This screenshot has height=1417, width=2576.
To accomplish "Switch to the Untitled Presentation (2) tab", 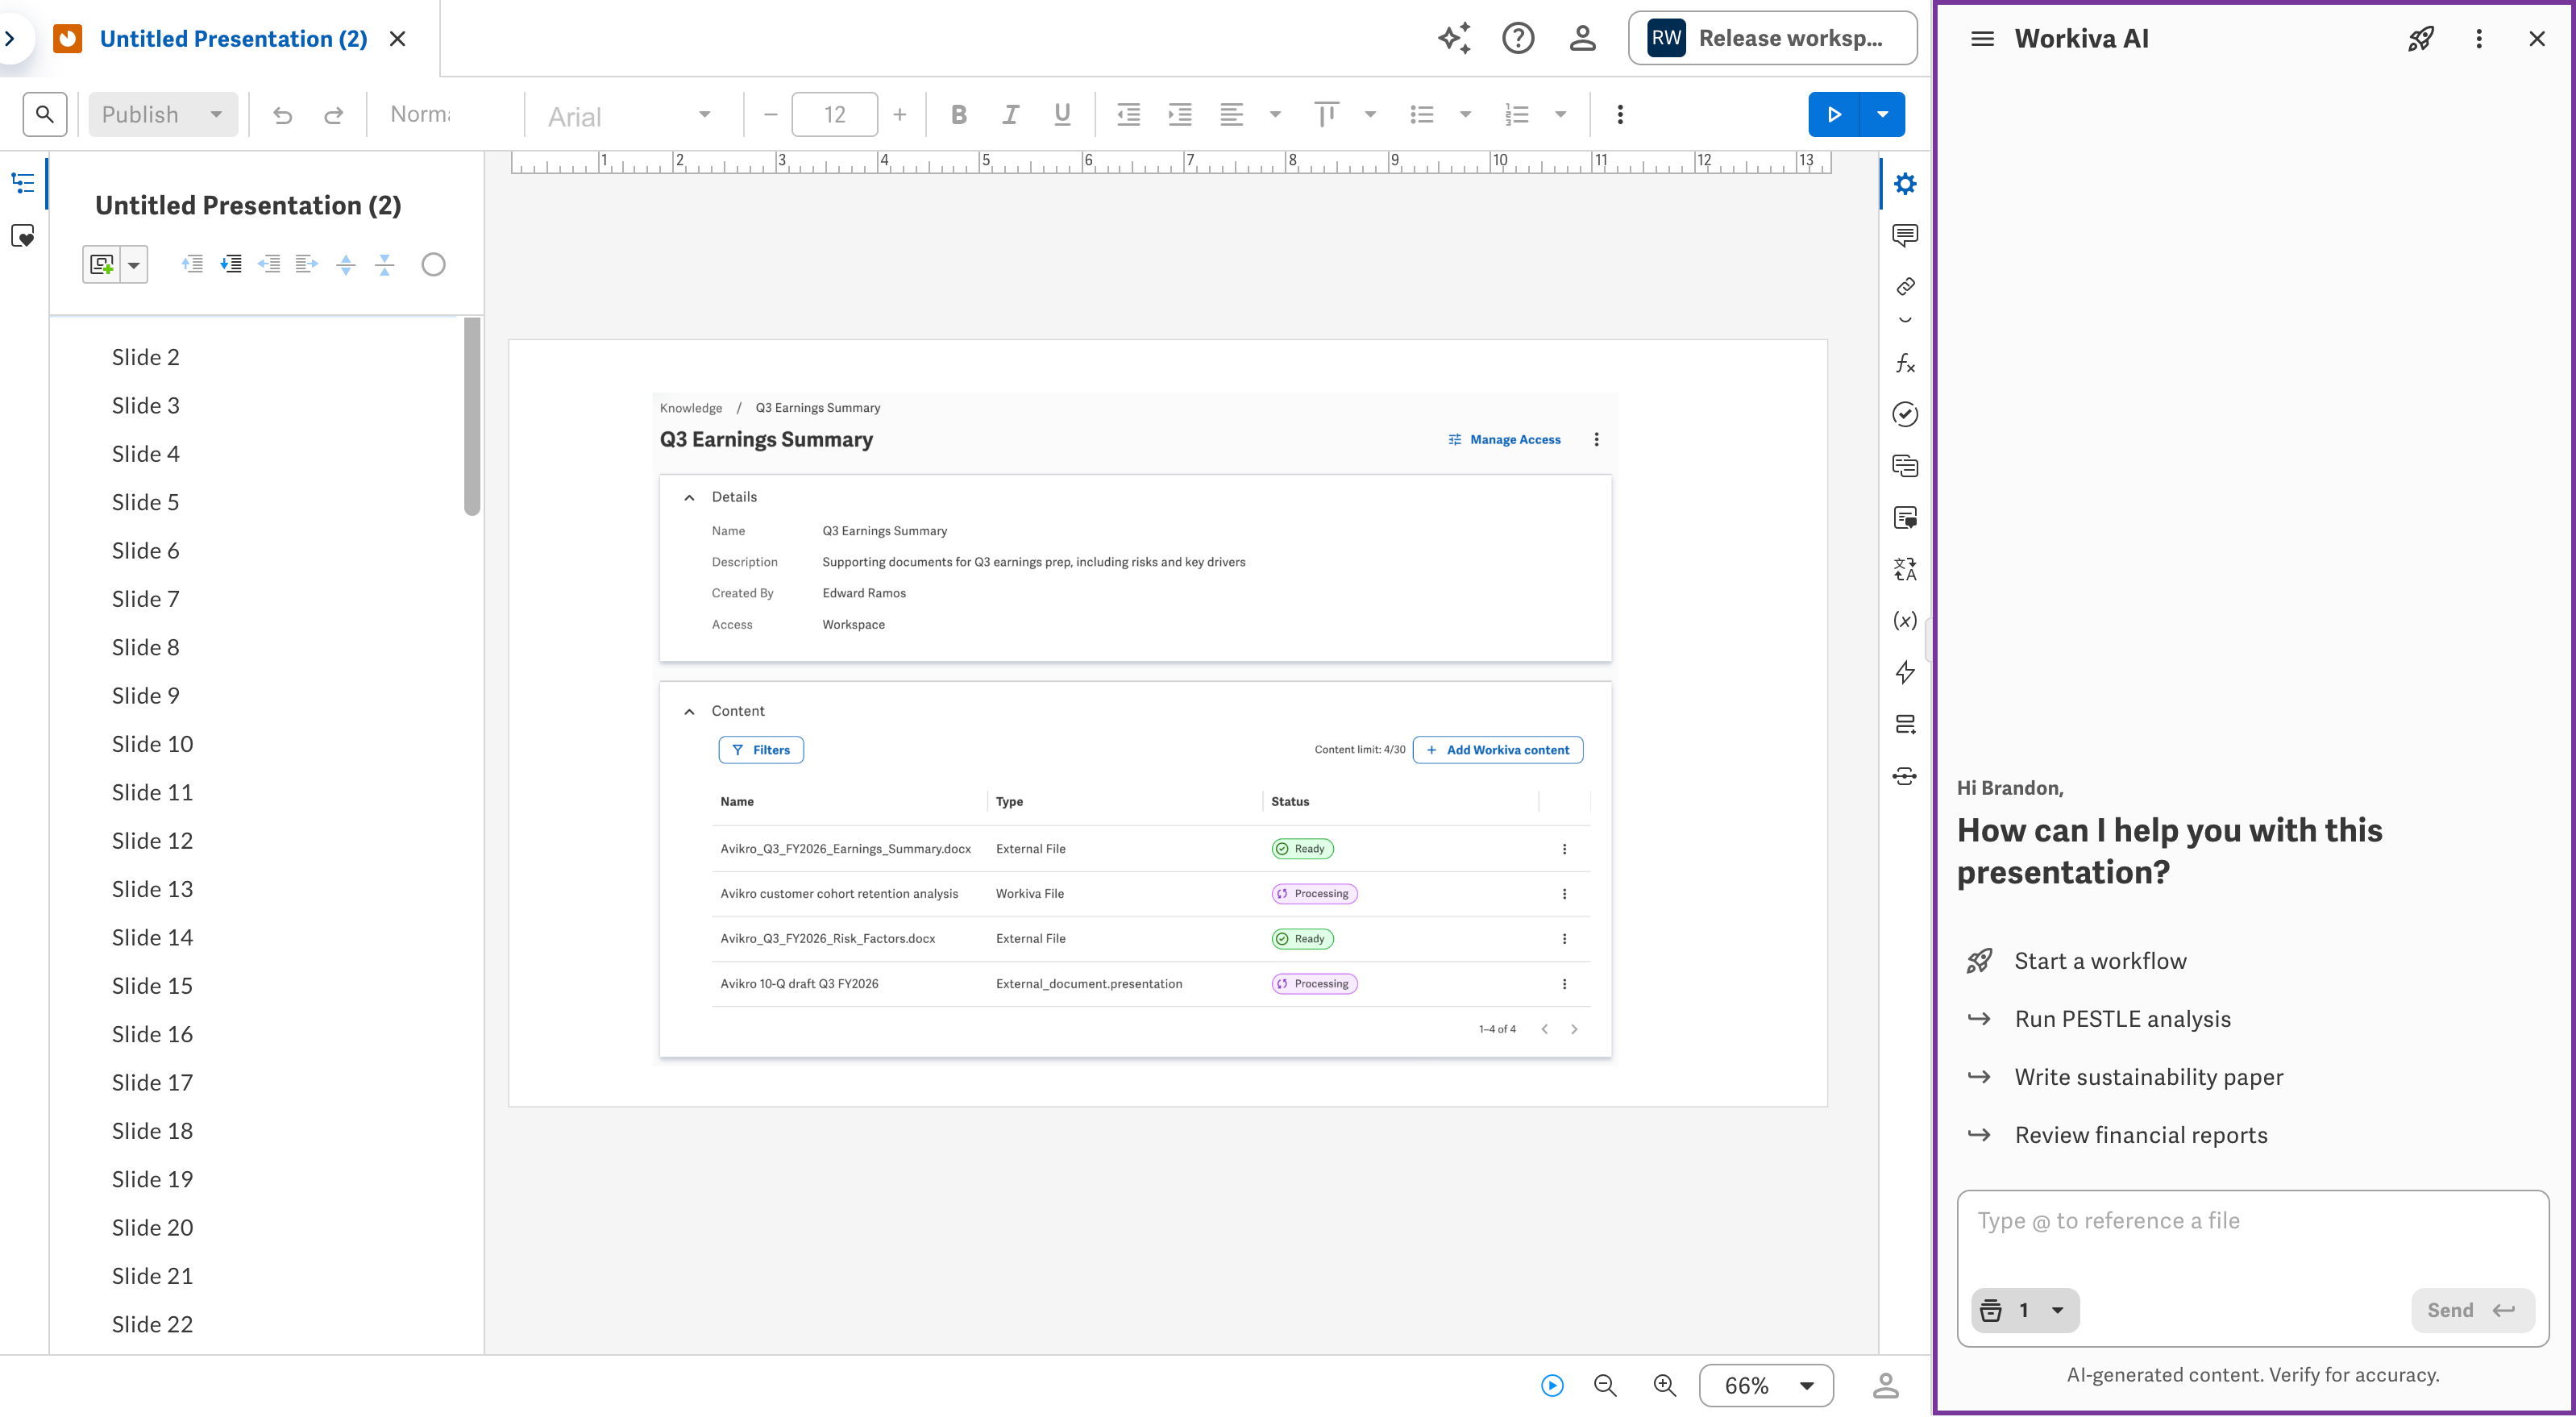I will (x=233, y=39).
